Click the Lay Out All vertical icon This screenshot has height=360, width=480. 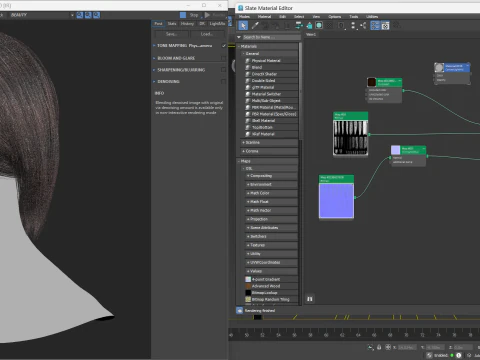coord(353,26)
